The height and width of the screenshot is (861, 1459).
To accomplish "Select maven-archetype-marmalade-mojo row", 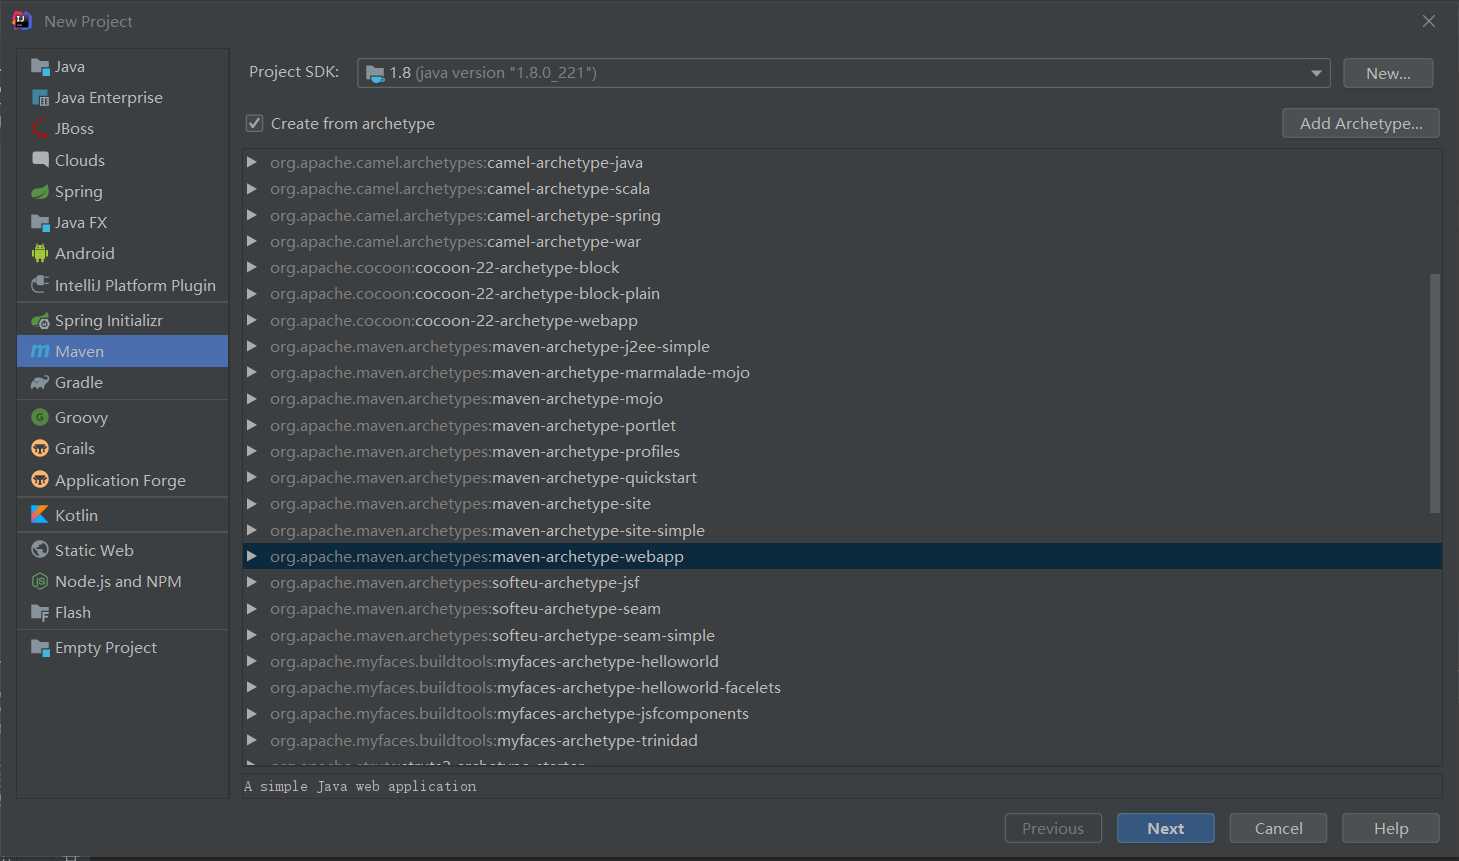I will [x=842, y=372].
